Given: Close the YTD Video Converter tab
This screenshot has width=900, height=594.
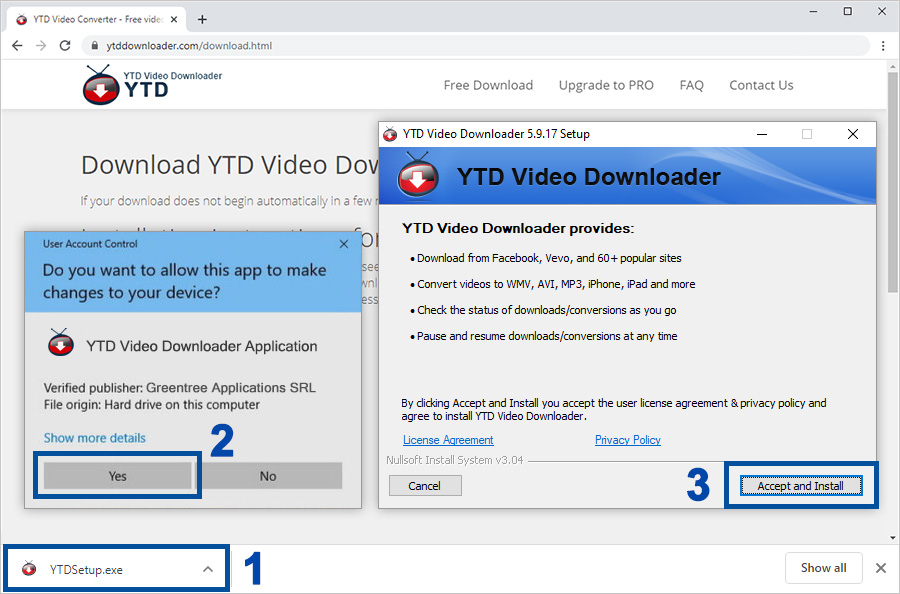Looking at the screenshot, I should click(x=174, y=20).
